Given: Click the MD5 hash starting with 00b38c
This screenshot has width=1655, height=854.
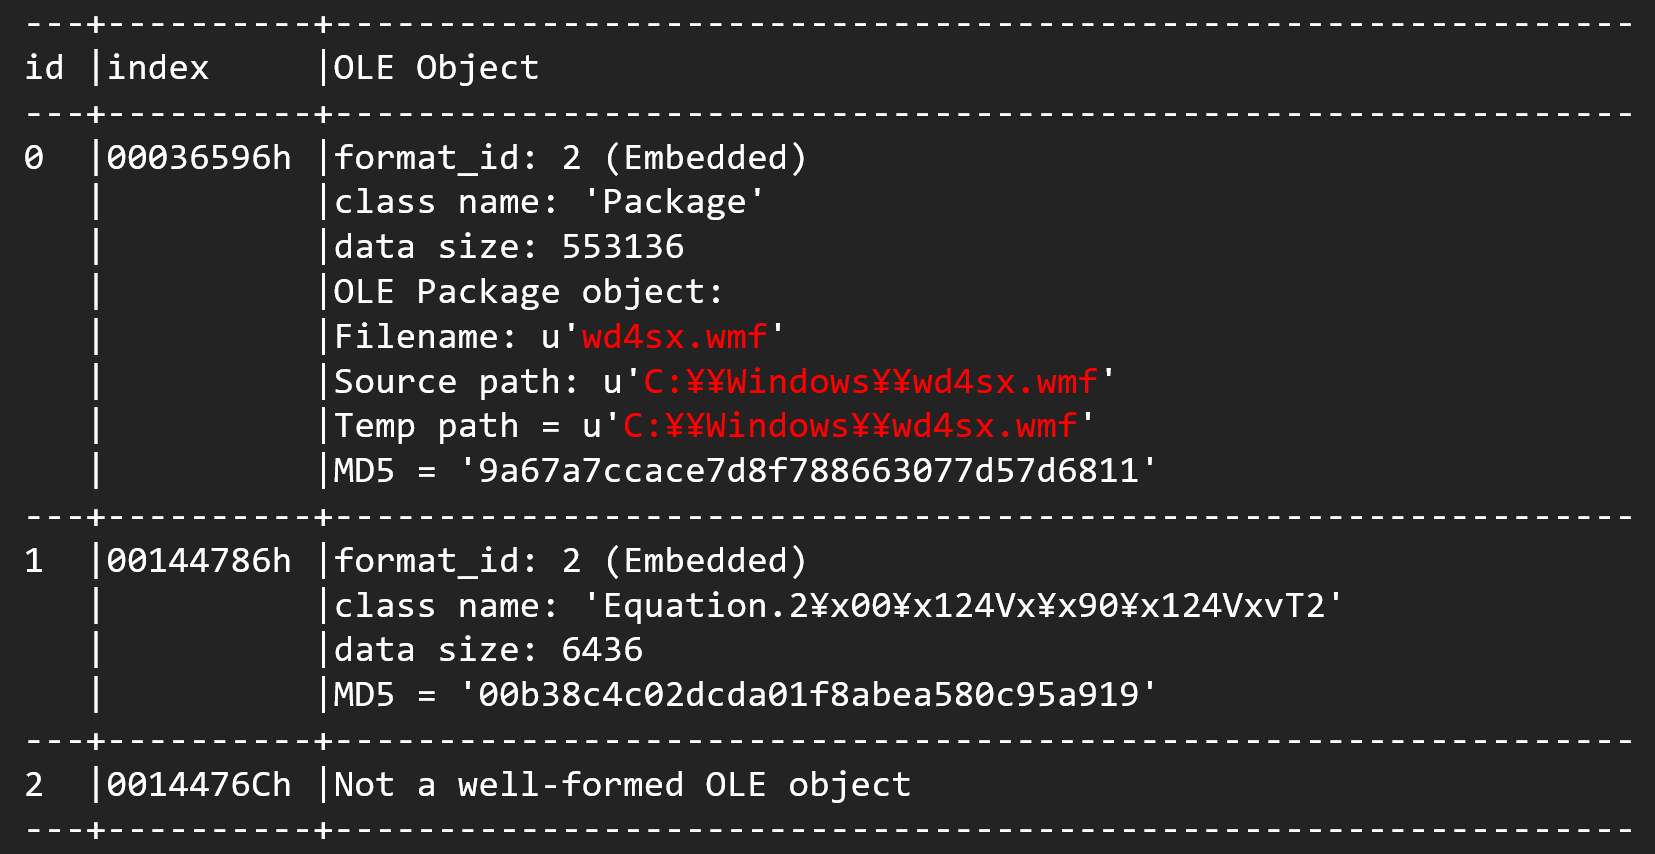Looking at the screenshot, I should 808,695.
